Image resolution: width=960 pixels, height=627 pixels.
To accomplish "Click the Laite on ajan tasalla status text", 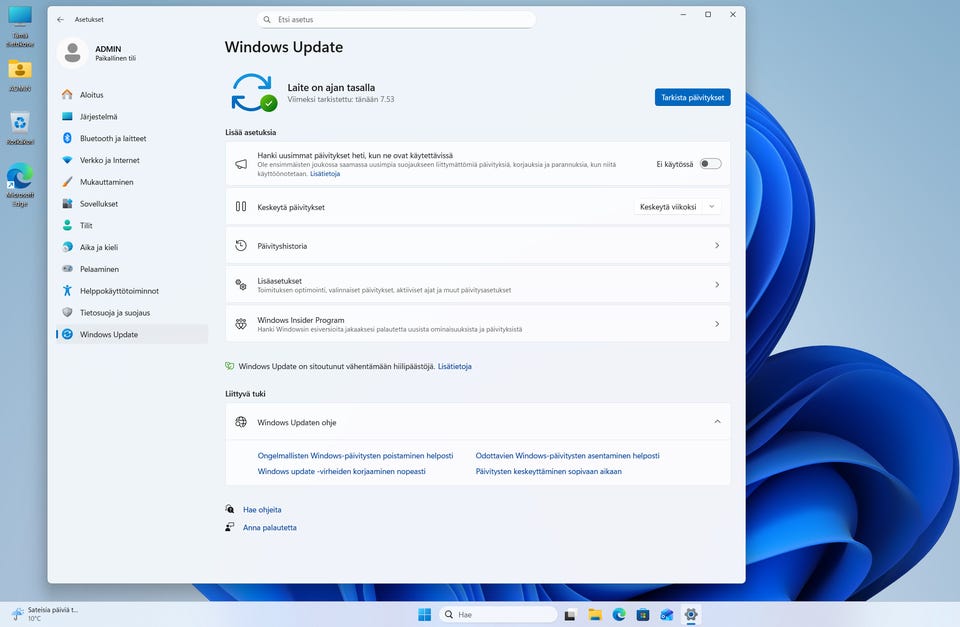I will tap(331, 88).
